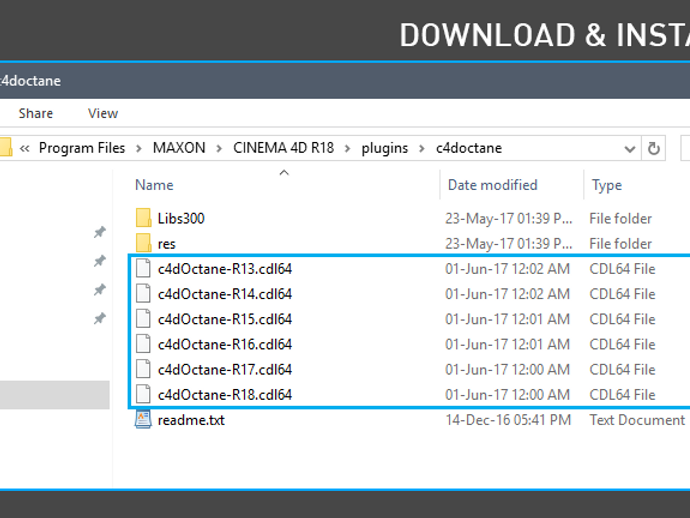The image size is (690, 518).
Task: Sort files by Name column header
Action: coord(154,185)
